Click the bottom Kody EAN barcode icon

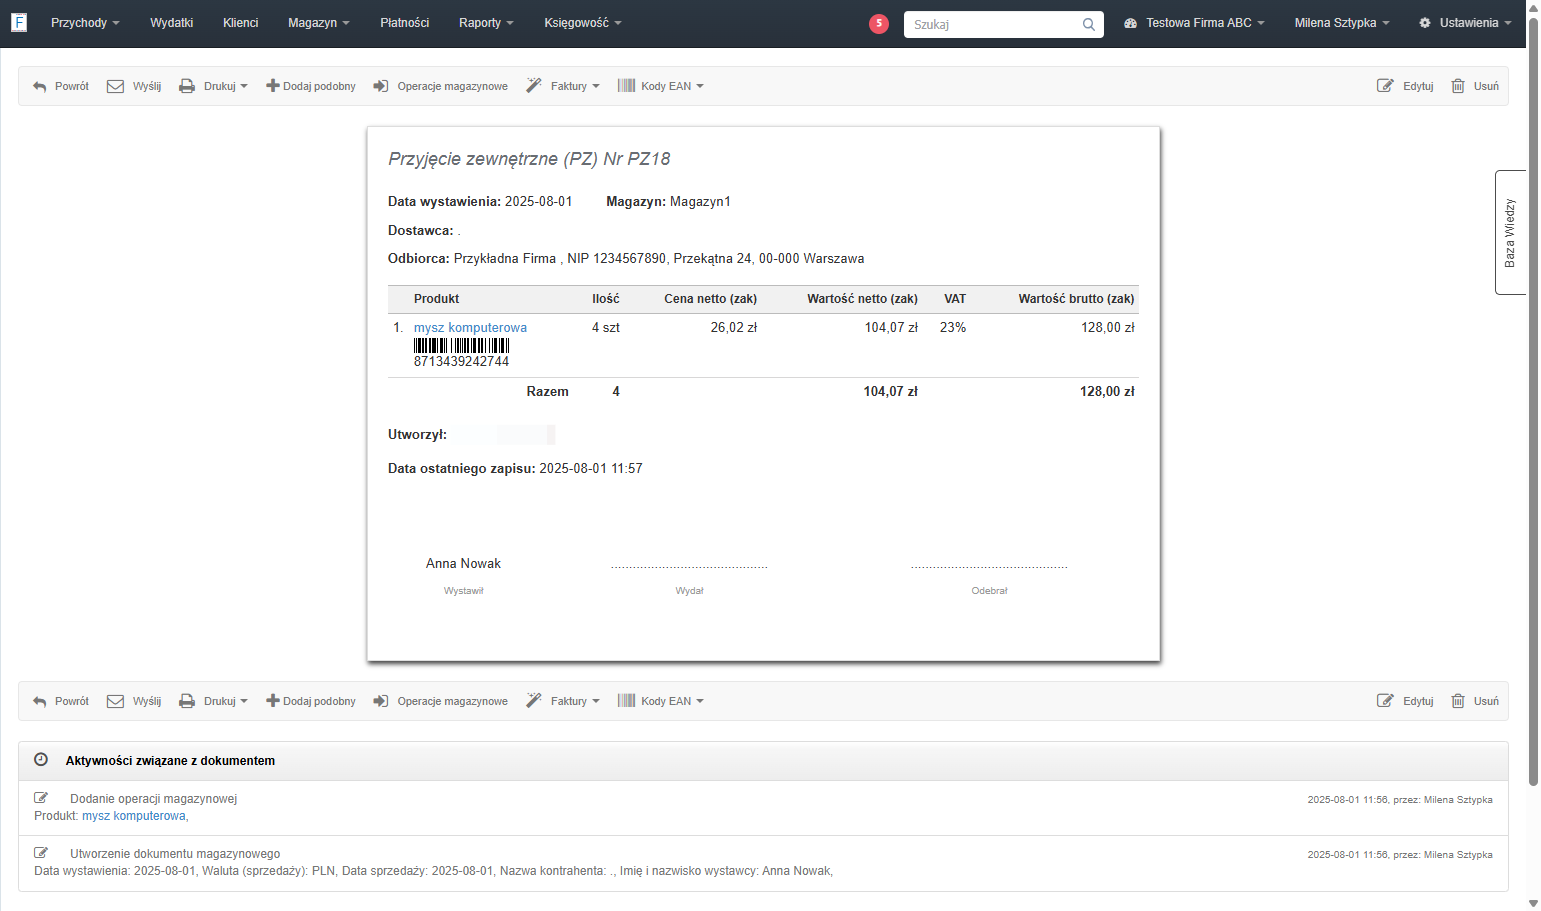pyautogui.click(x=626, y=701)
